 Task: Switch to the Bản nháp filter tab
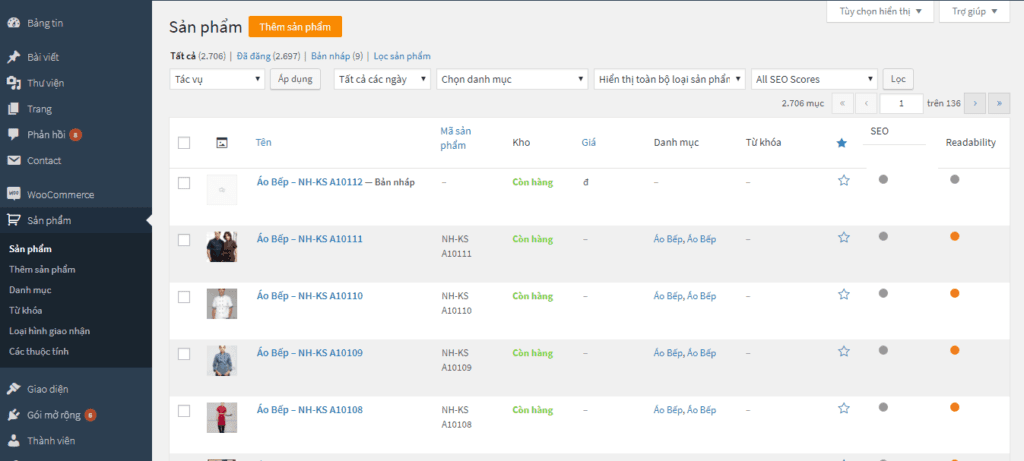coord(337,56)
